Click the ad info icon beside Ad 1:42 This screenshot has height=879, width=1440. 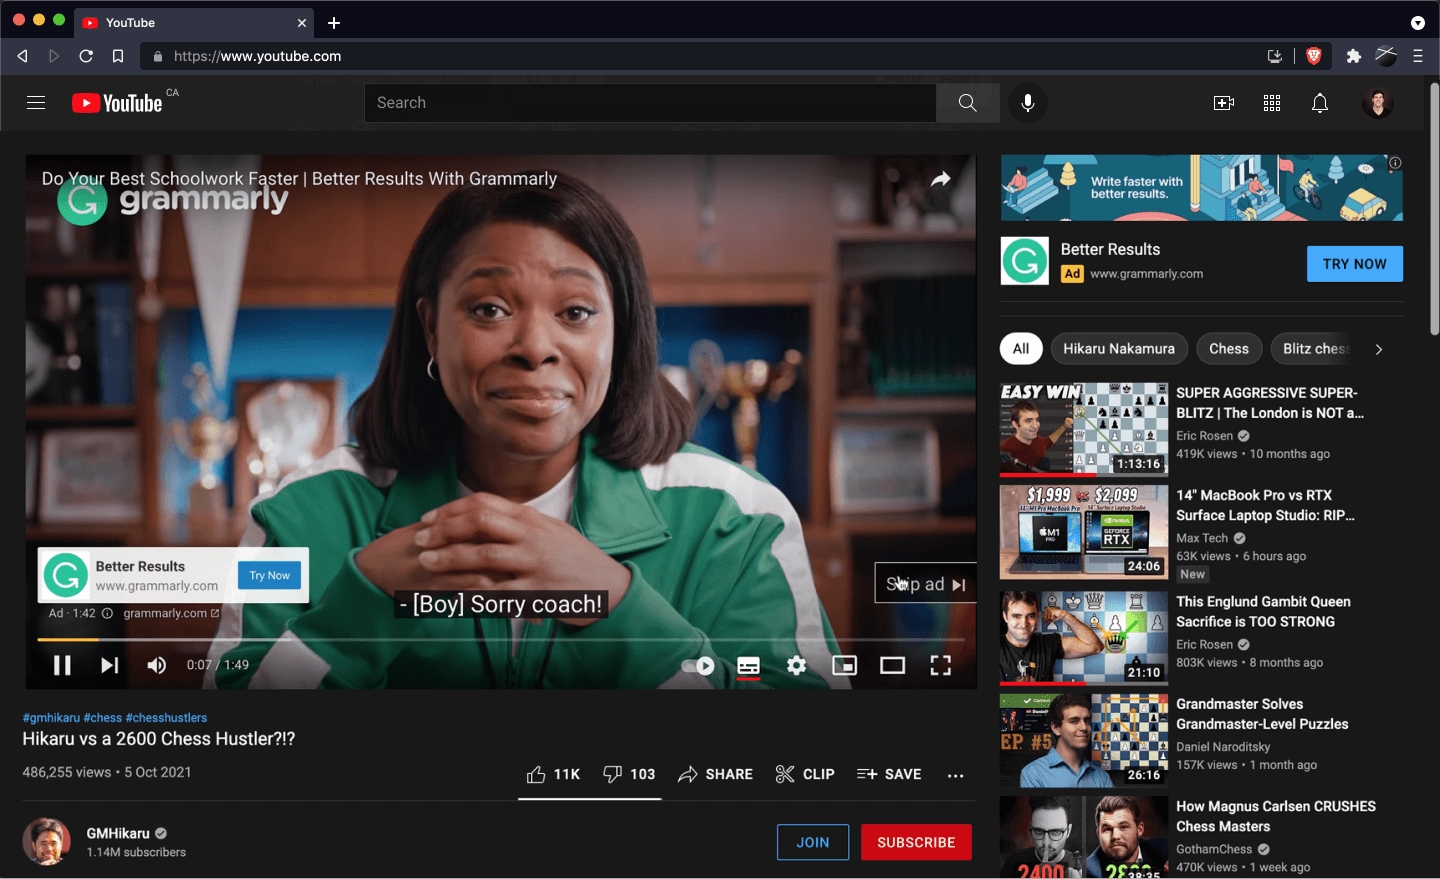107,613
